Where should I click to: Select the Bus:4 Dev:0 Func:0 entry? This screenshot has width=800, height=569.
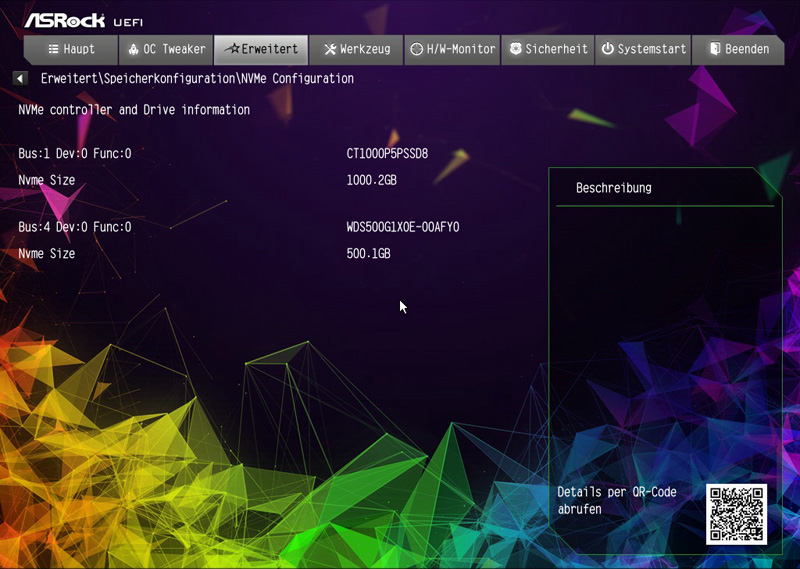pyautogui.click(x=75, y=227)
